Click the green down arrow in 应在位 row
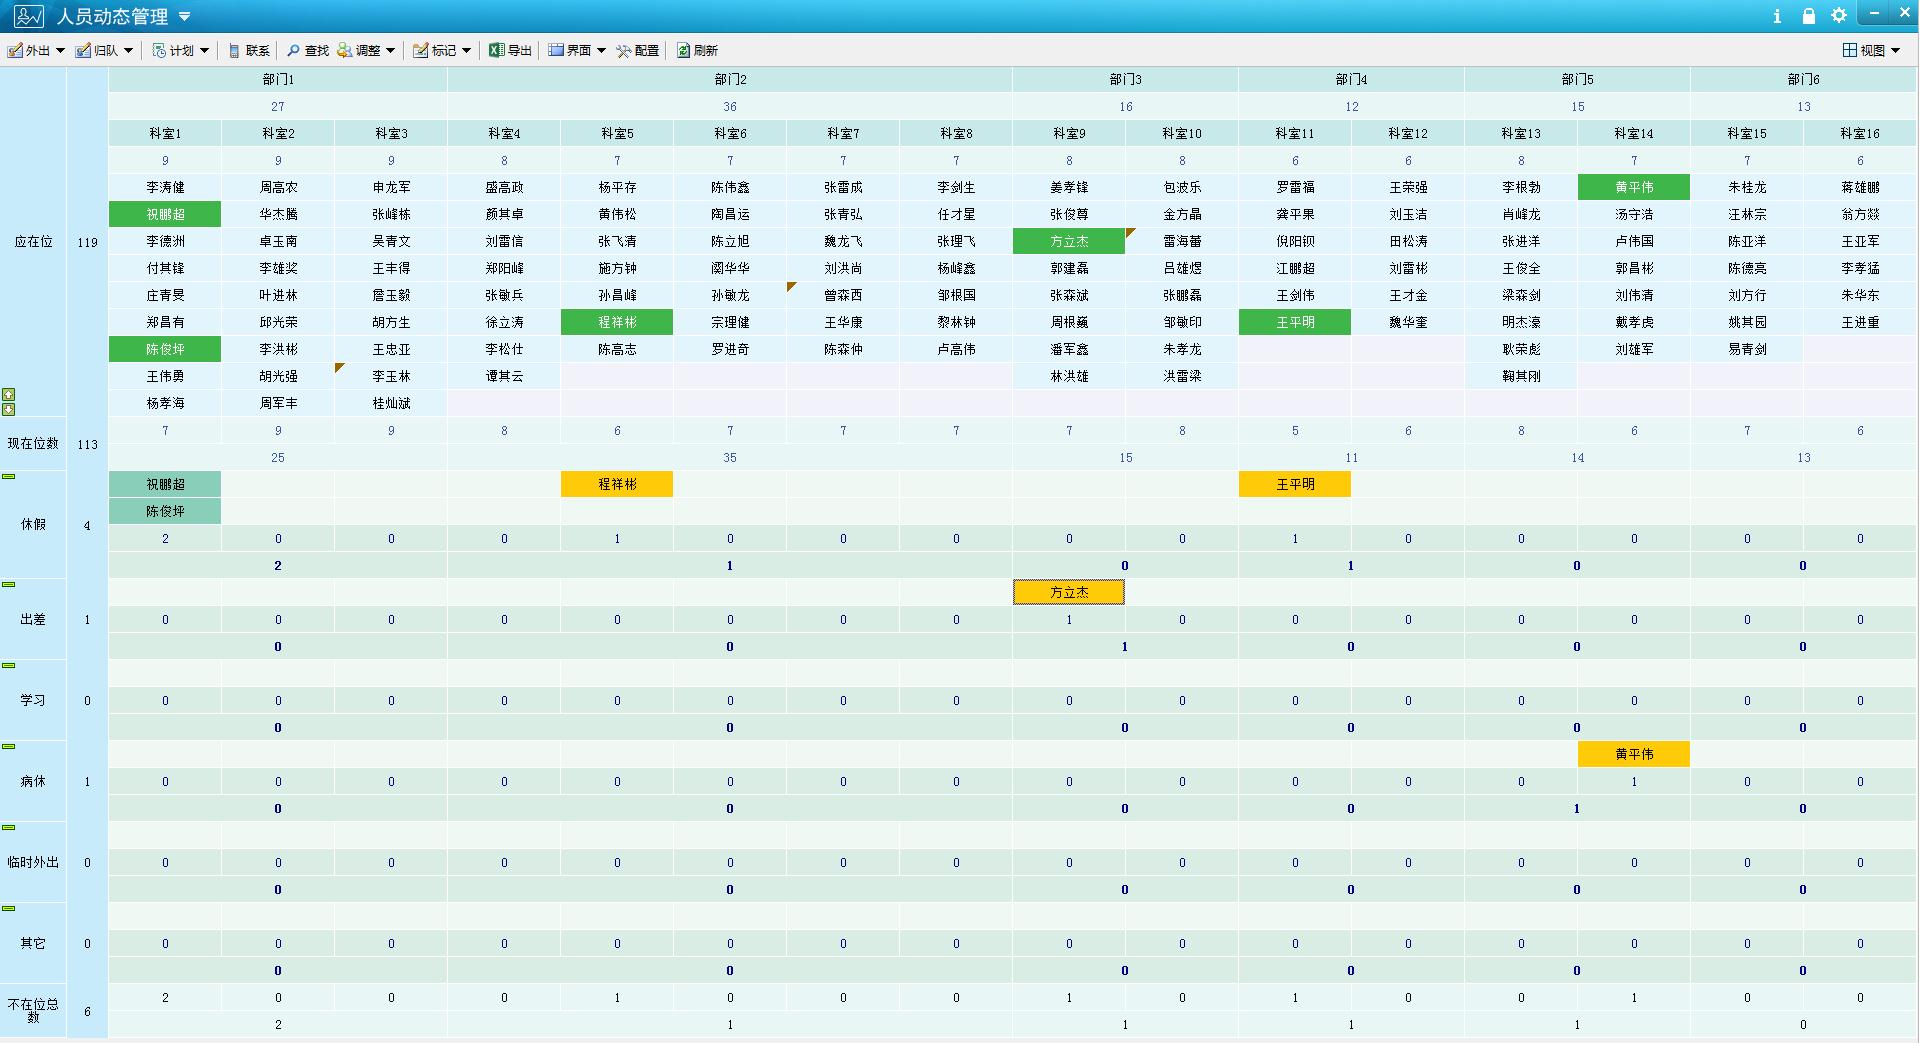This screenshot has width=1920, height=1043. 9,409
